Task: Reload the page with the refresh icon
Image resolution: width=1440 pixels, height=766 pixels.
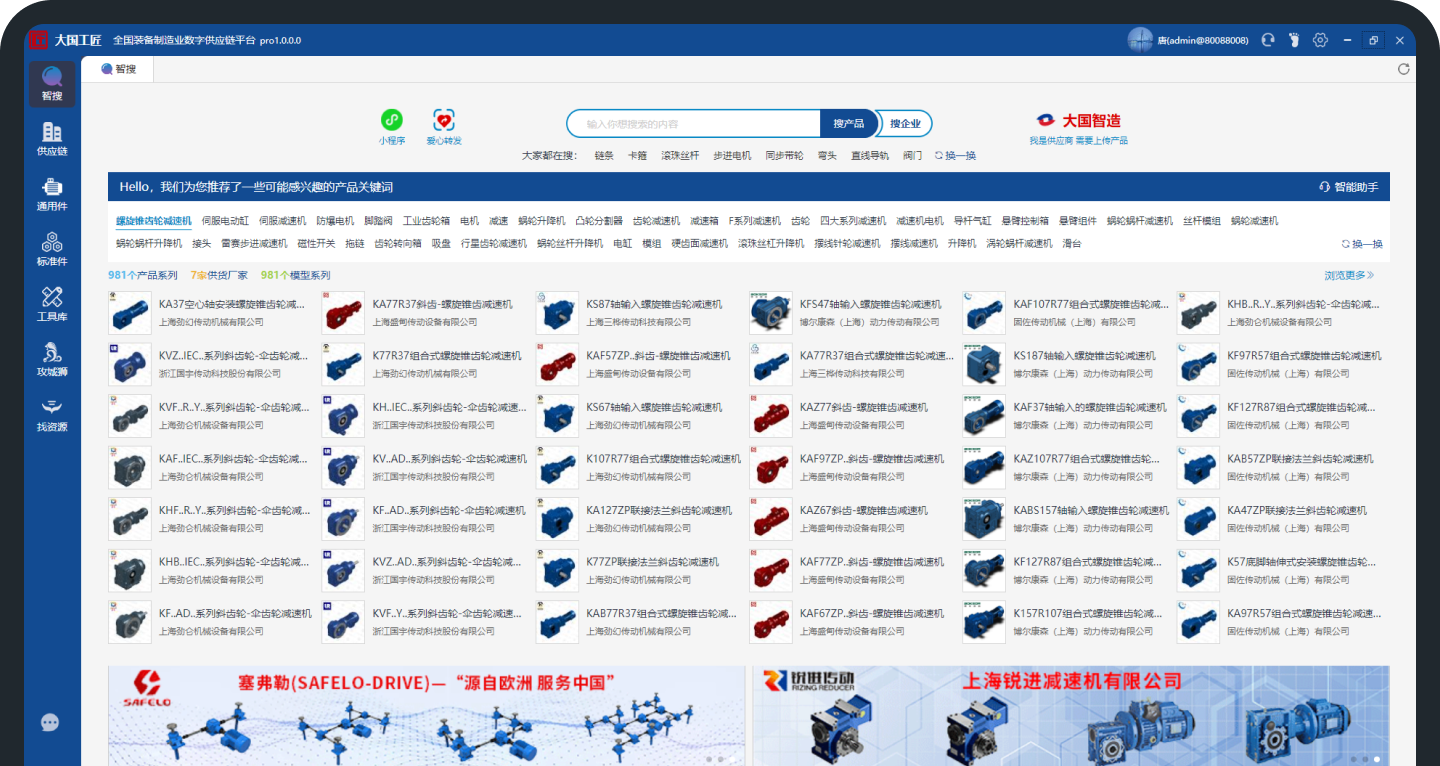Action: pyautogui.click(x=1403, y=69)
